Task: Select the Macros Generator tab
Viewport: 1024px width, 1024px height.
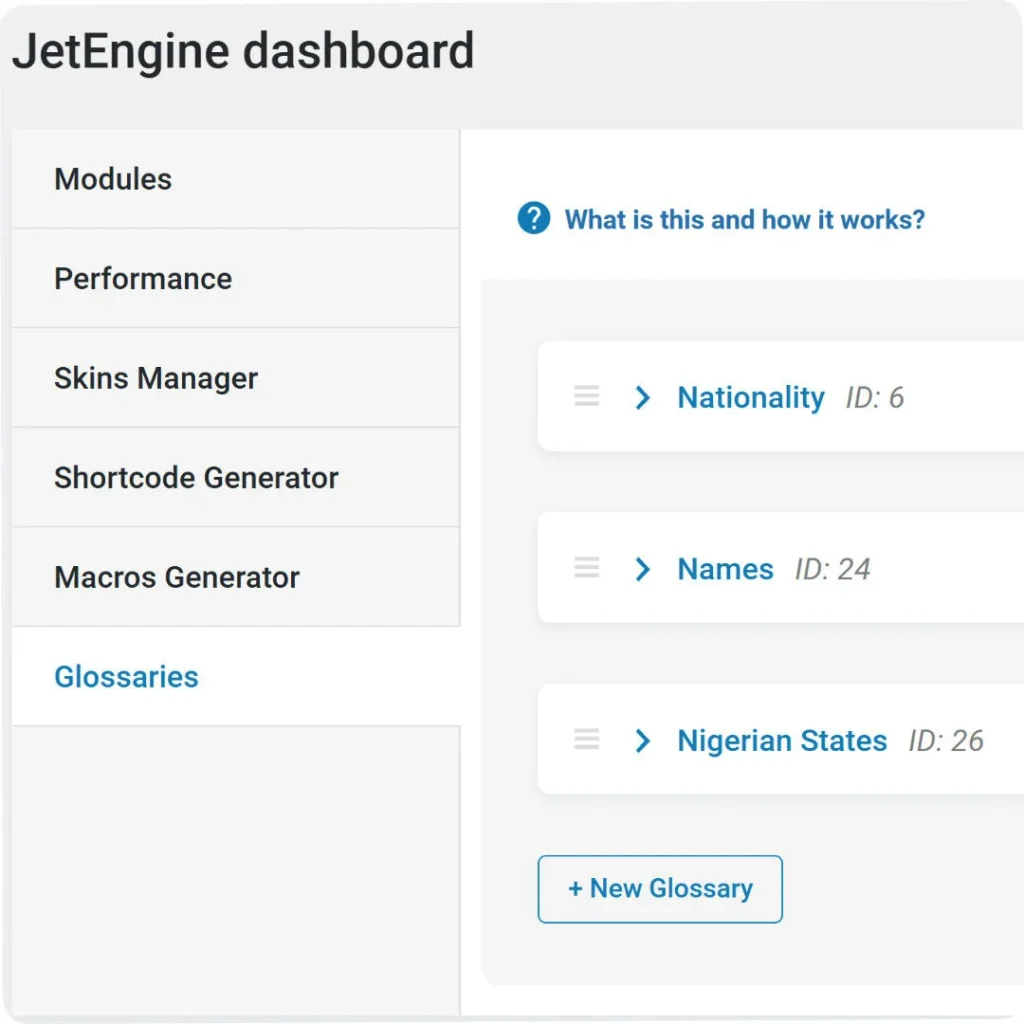Action: pyautogui.click(x=236, y=577)
